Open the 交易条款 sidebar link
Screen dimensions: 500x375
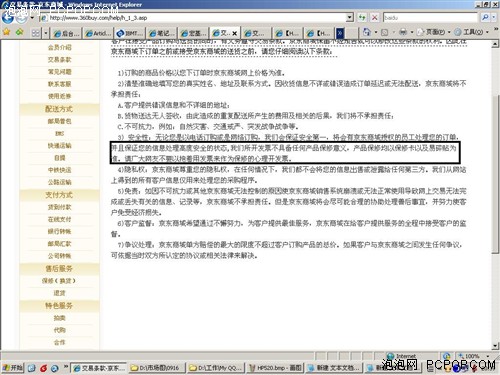tap(59, 60)
